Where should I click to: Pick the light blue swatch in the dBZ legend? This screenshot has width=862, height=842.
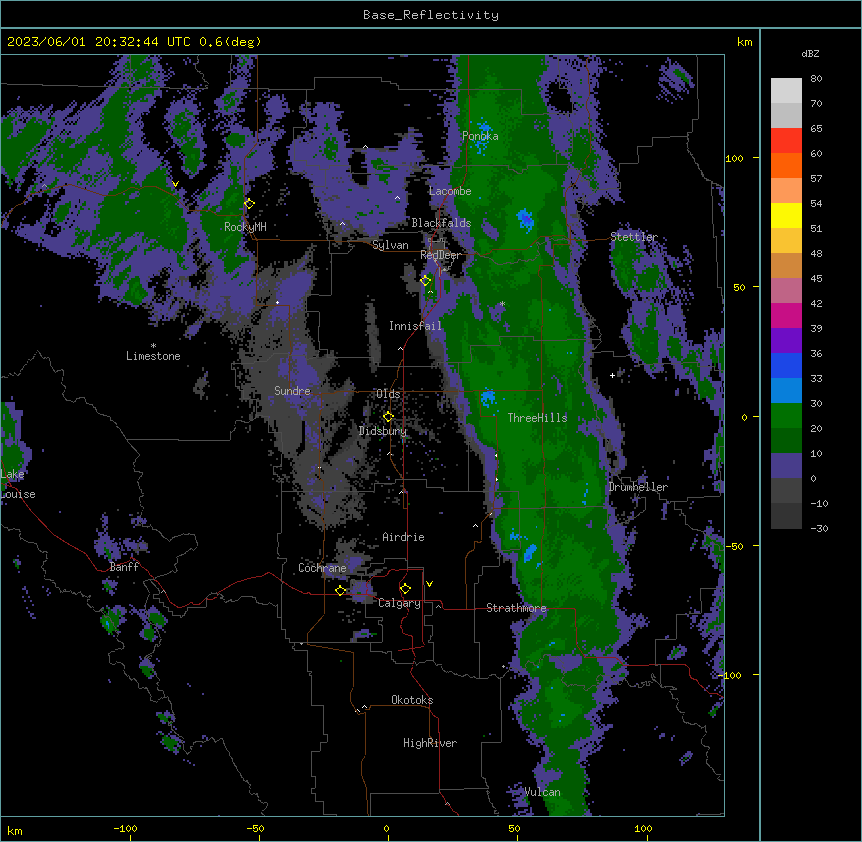click(786, 390)
